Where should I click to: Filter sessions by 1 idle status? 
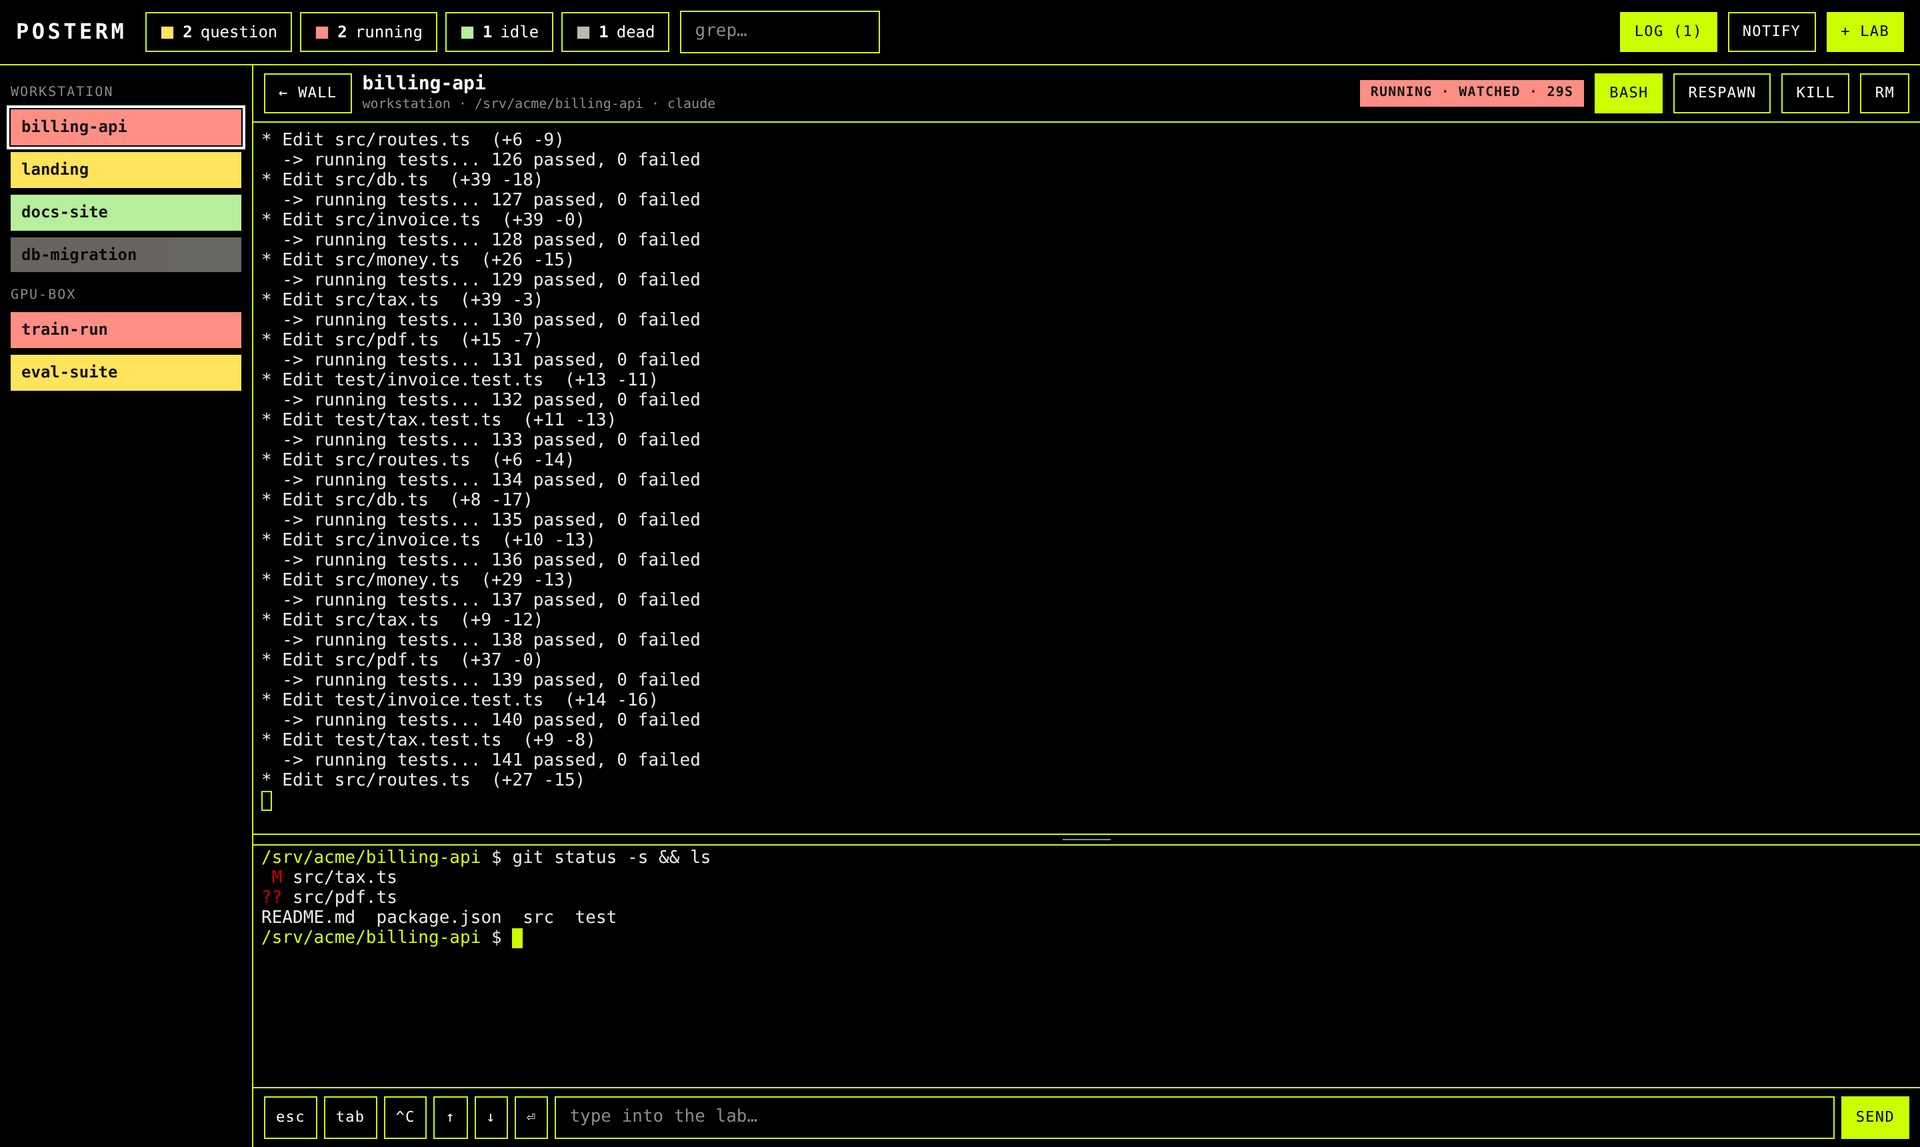pyautogui.click(x=499, y=32)
